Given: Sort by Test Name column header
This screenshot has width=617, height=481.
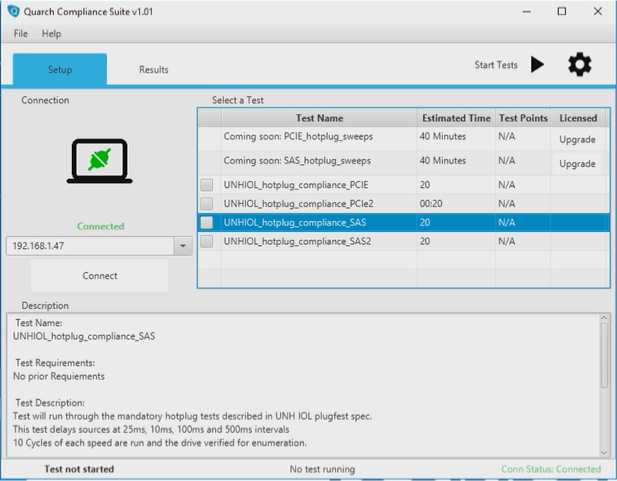Looking at the screenshot, I should pyautogui.click(x=319, y=118).
